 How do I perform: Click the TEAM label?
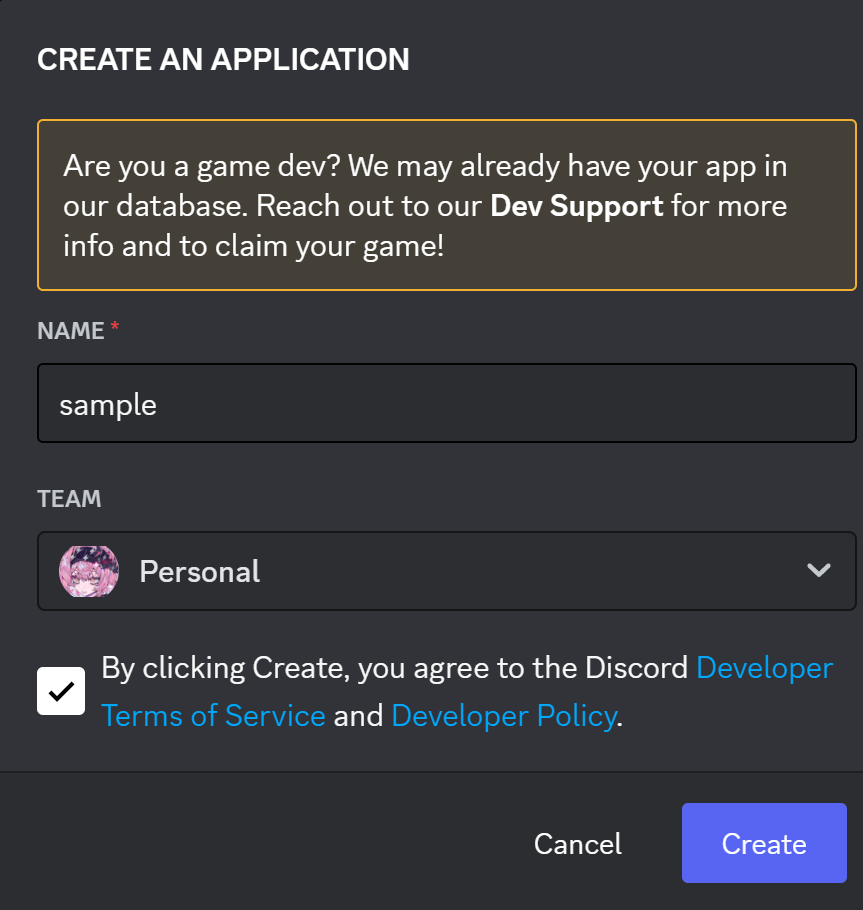click(x=68, y=498)
